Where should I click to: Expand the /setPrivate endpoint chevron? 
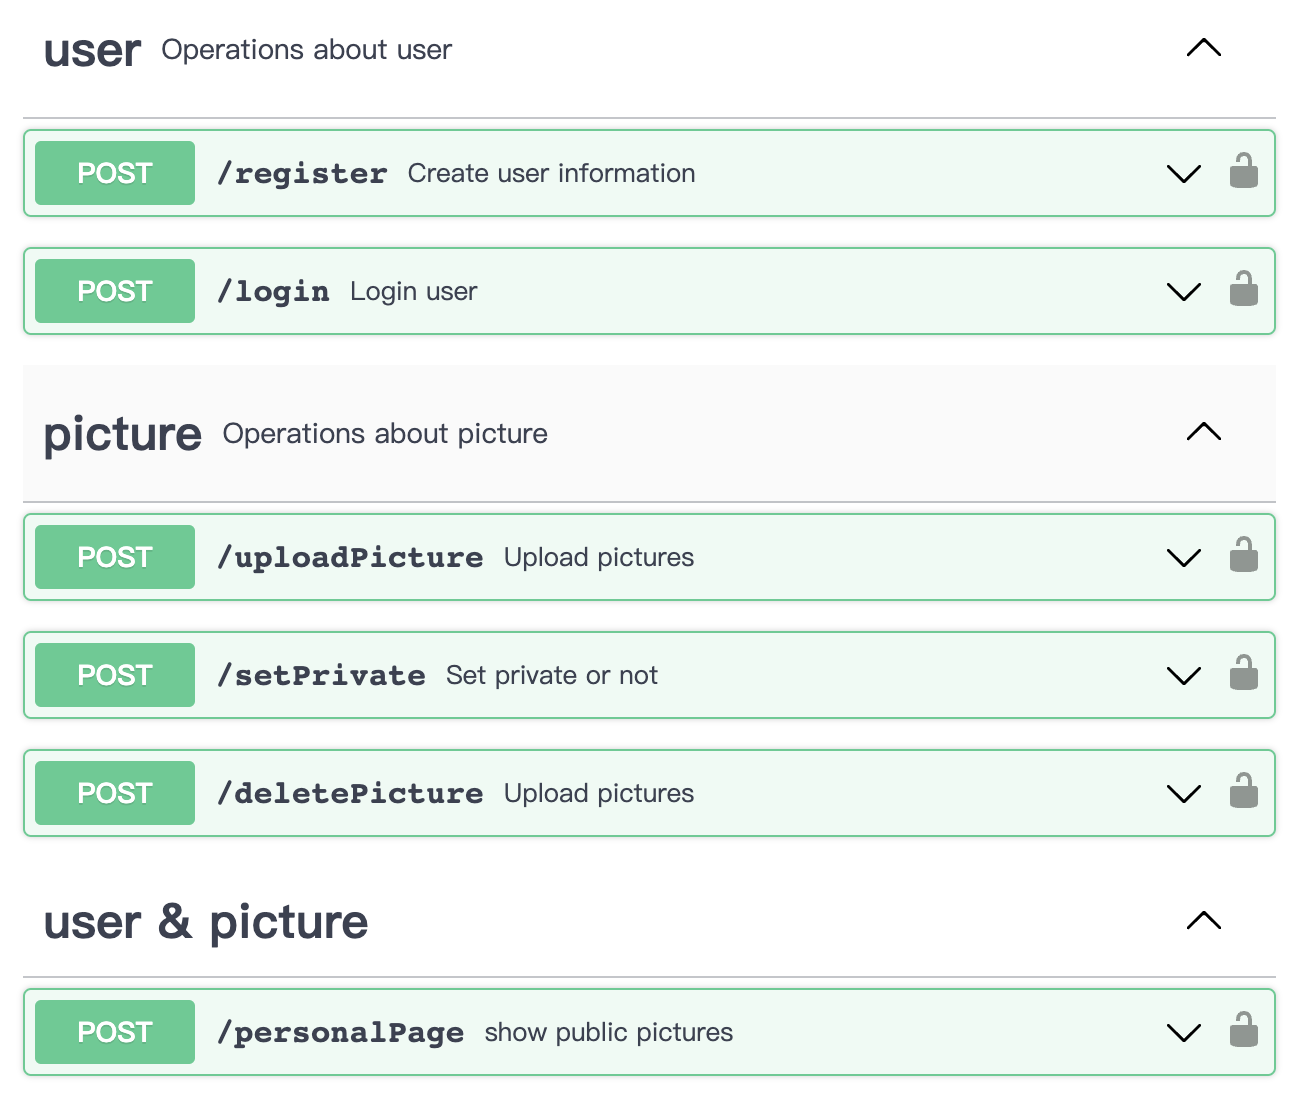click(1184, 676)
